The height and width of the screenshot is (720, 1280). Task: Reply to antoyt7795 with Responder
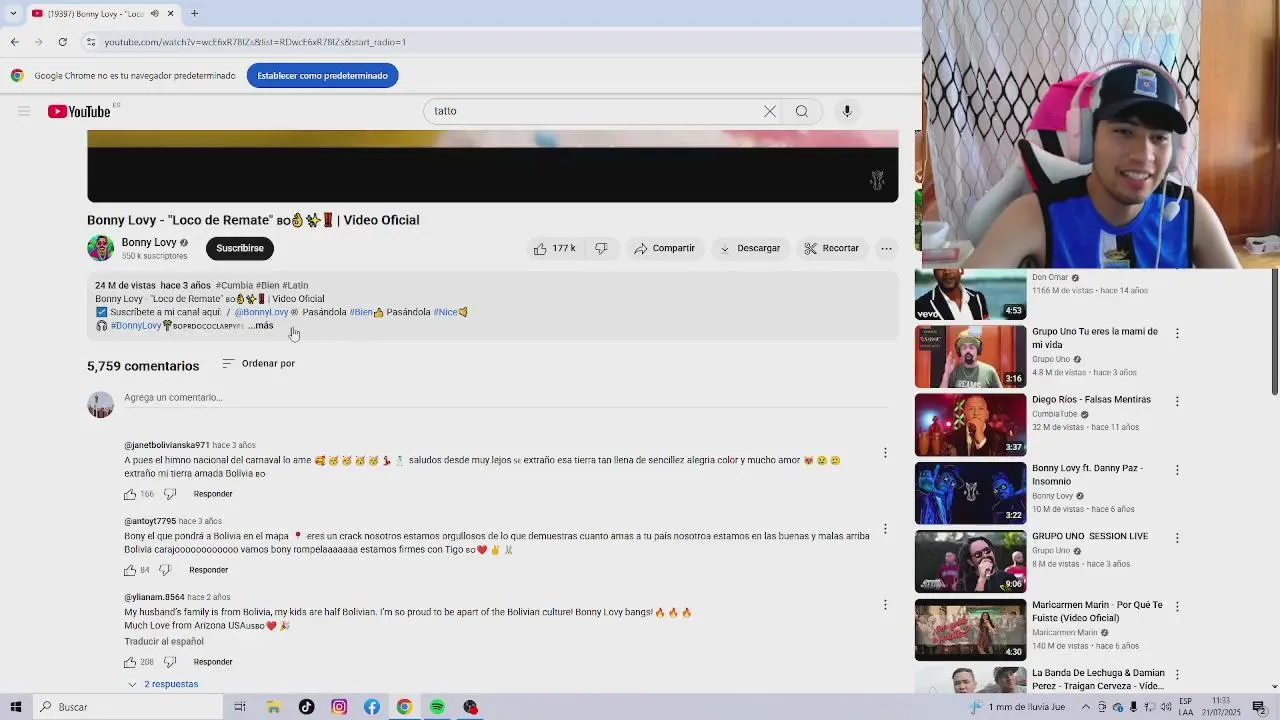209,570
